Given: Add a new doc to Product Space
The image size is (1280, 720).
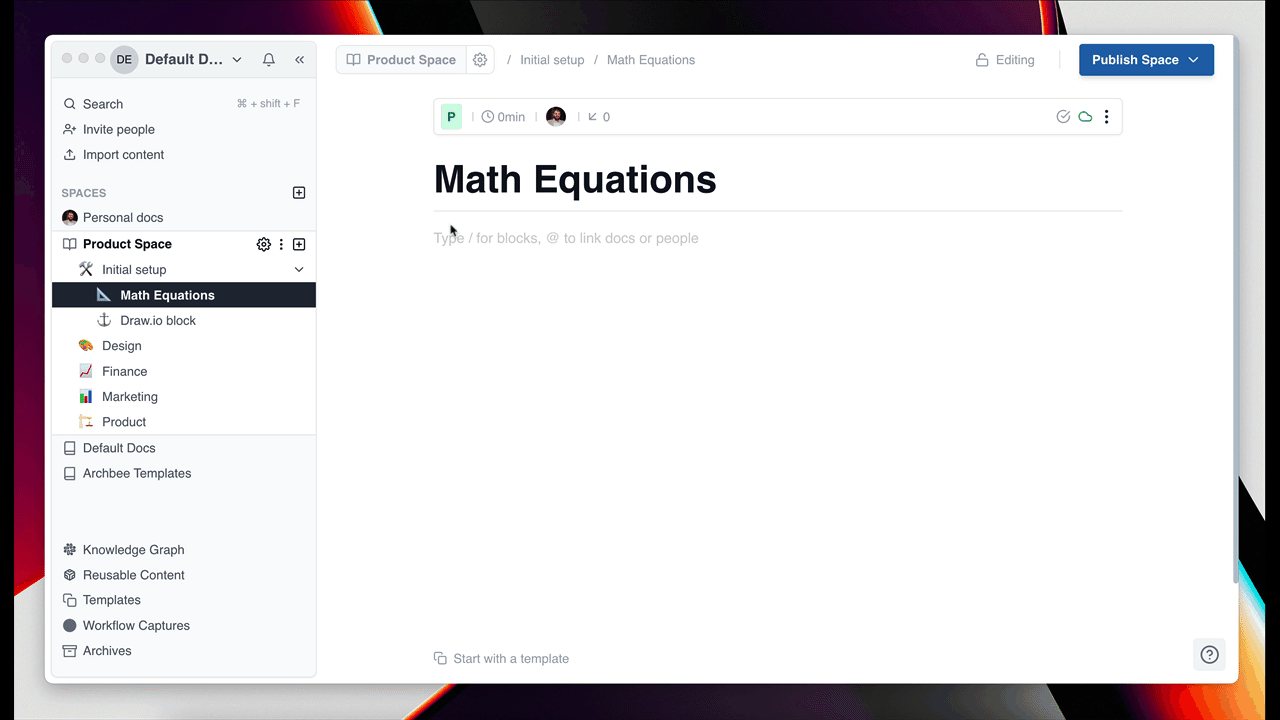Looking at the screenshot, I should 299,244.
